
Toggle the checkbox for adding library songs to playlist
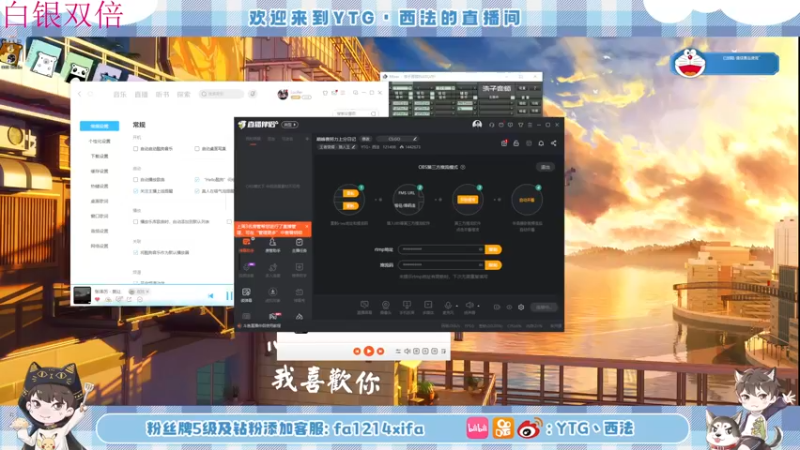point(135,222)
